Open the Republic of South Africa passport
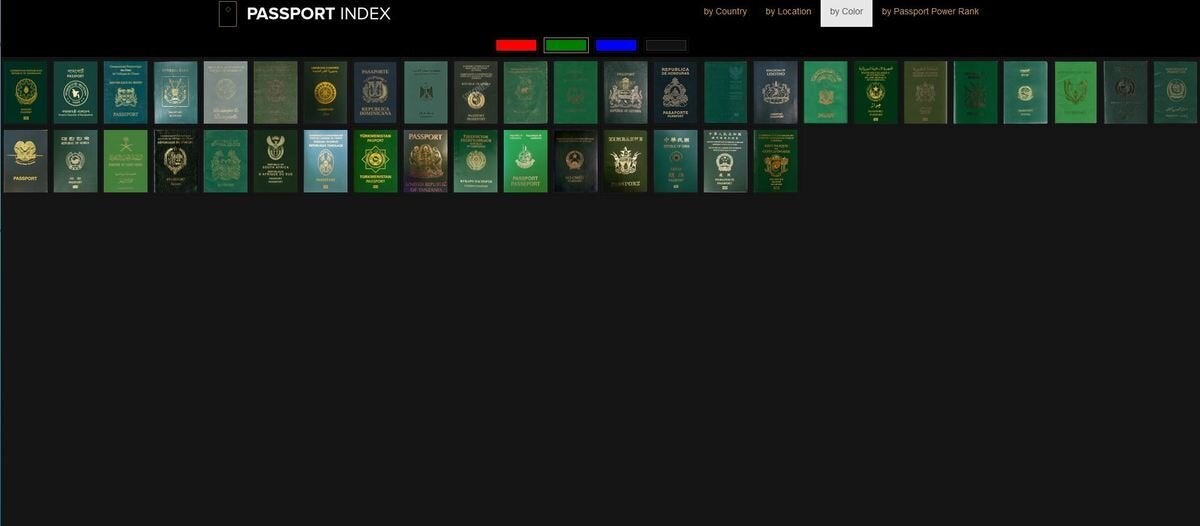The image size is (1200, 526). tap(275, 161)
